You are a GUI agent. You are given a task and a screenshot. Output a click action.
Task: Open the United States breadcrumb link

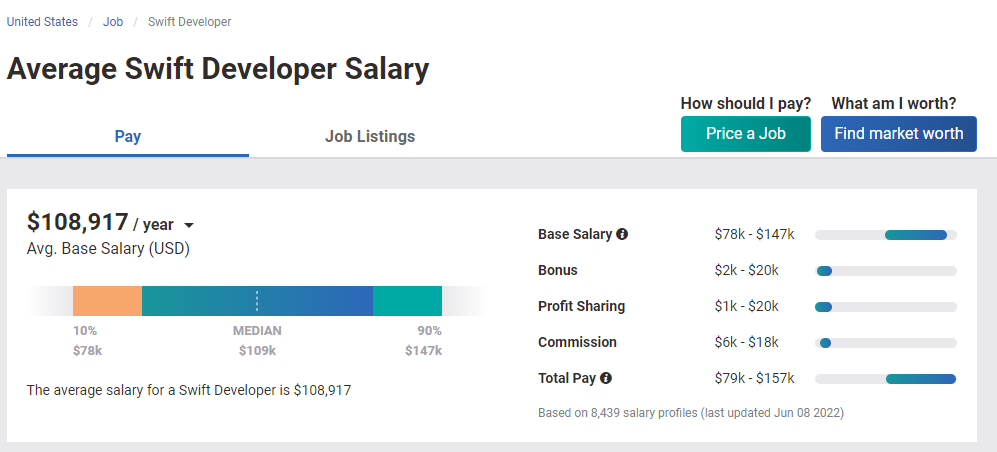[42, 22]
